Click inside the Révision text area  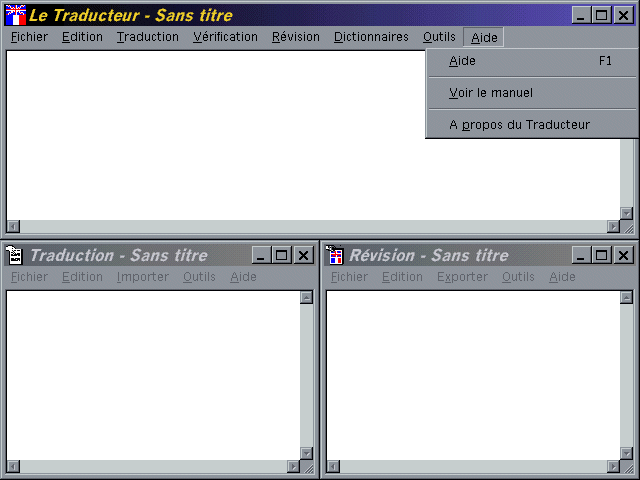[x=473, y=376]
